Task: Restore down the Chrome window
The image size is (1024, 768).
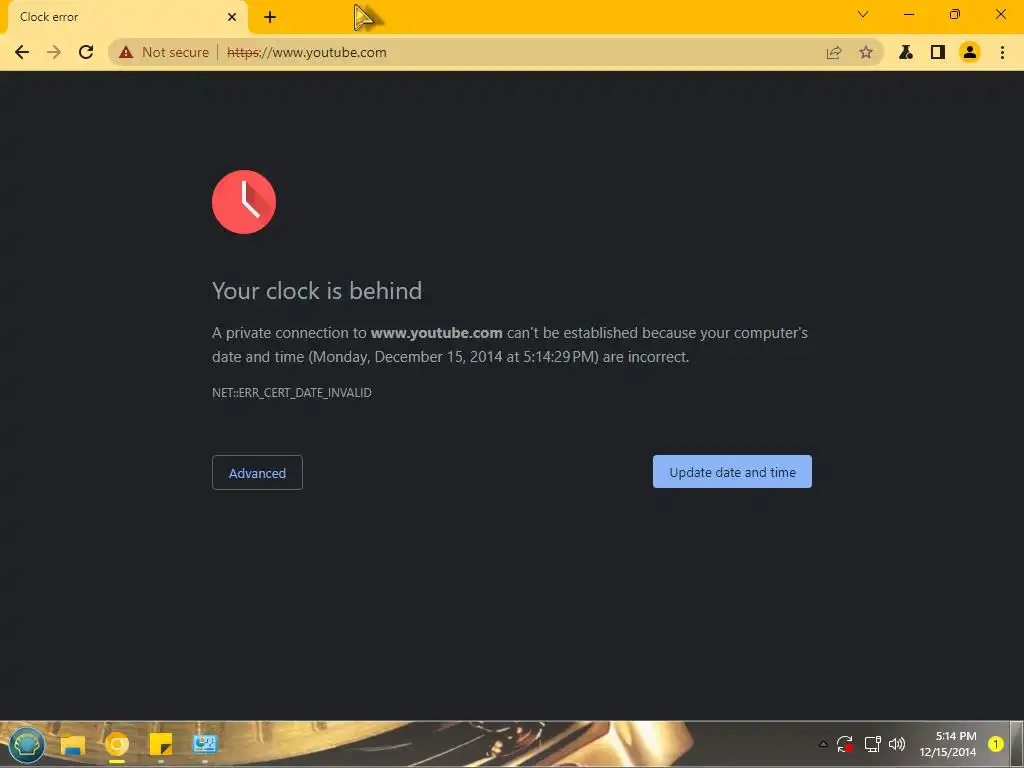Action: point(954,14)
